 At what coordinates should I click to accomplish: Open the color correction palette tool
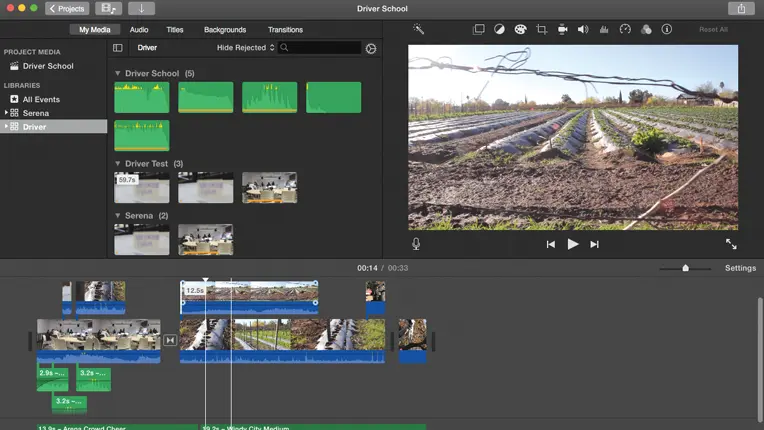(x=520, y=30)
